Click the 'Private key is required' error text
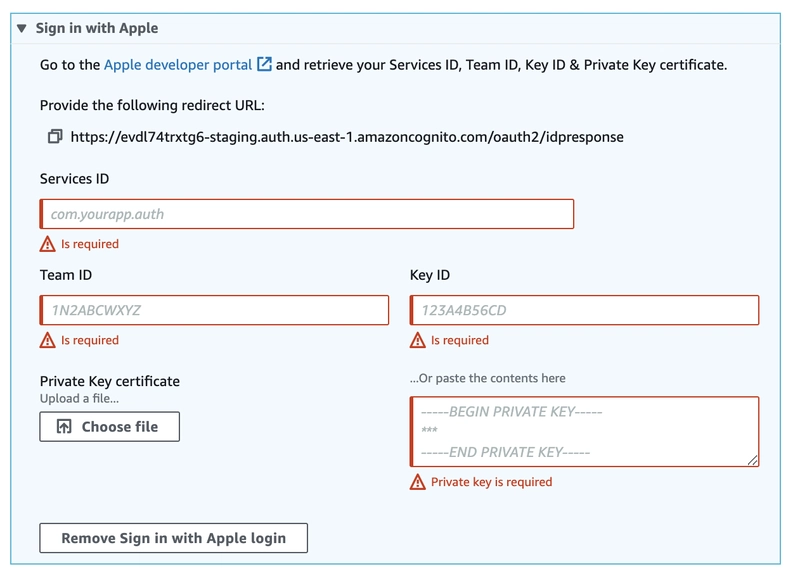Viewport: 800px width, 576px height. tap(491, 482)
